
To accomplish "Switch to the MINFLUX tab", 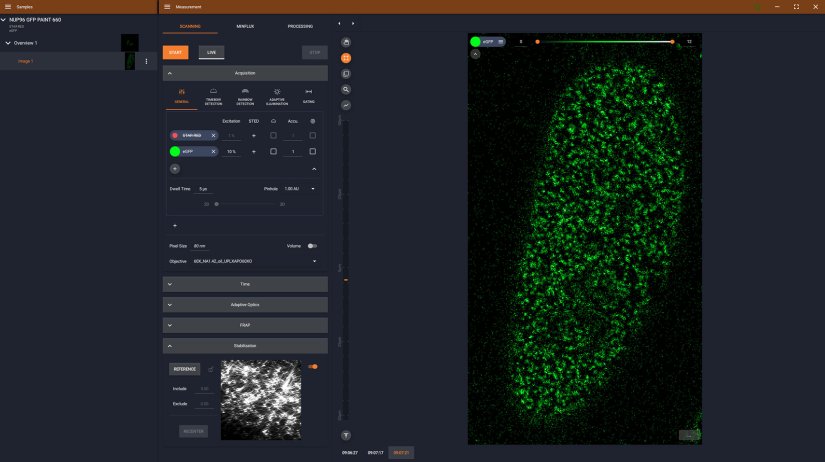I will [x=245, y=26].
